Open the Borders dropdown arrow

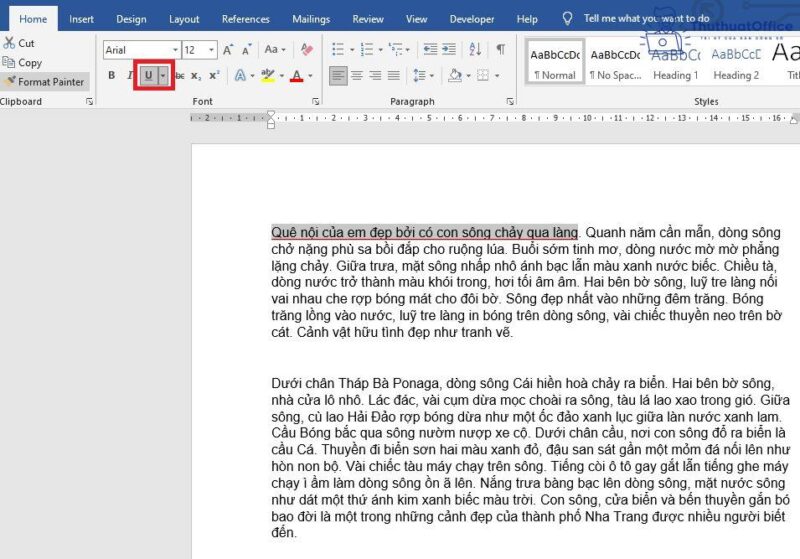click(497, 76)
